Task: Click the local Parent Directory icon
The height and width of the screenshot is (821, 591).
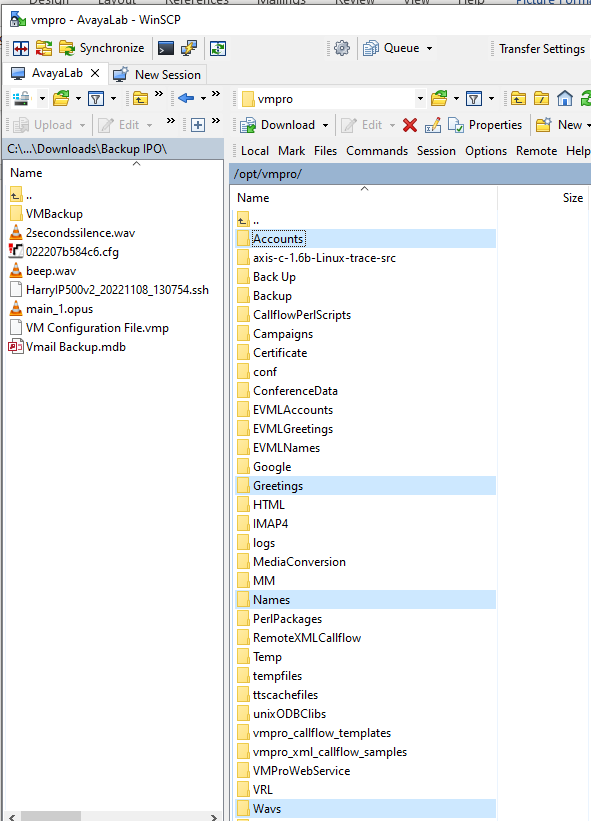Action: tap(140, 98)
